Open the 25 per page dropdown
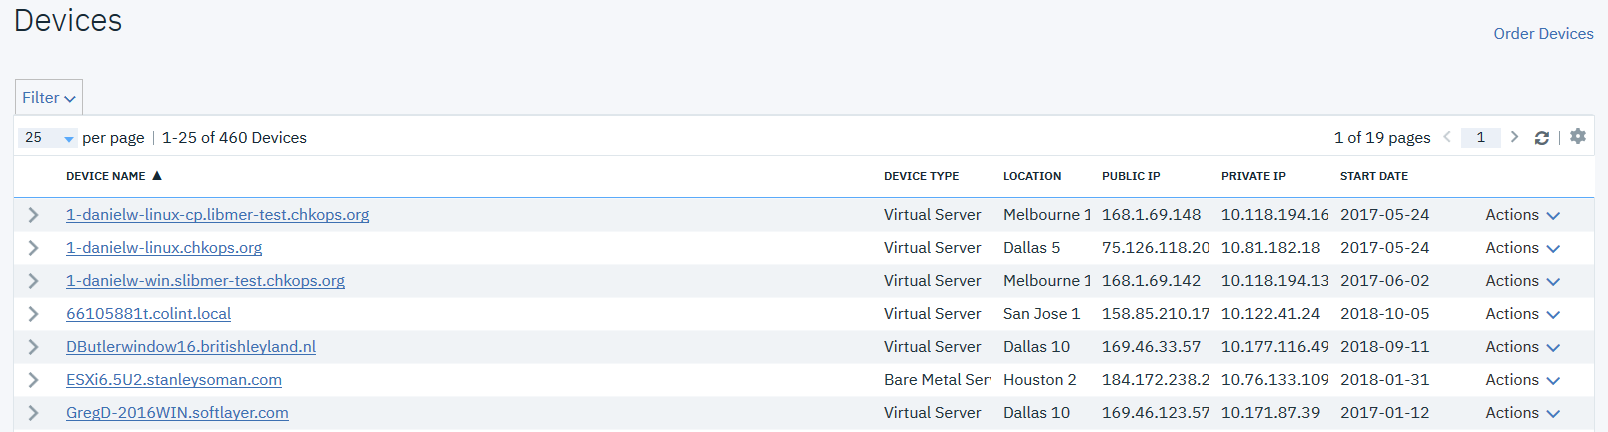The width and height of the screenshot is (1608, 432). click(x=48, y=138)
